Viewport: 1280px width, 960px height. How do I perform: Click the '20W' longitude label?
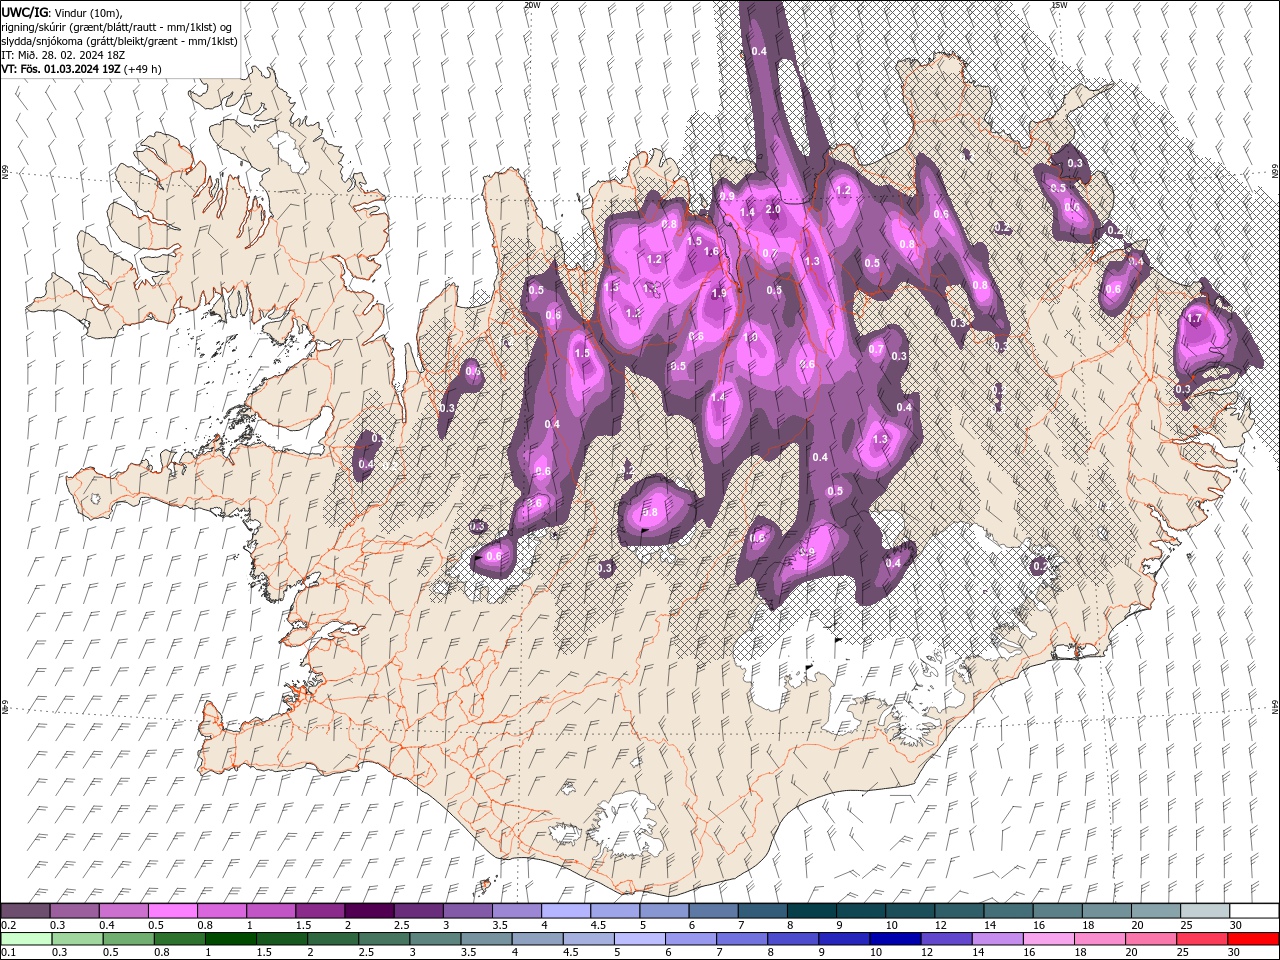[531, 5]
